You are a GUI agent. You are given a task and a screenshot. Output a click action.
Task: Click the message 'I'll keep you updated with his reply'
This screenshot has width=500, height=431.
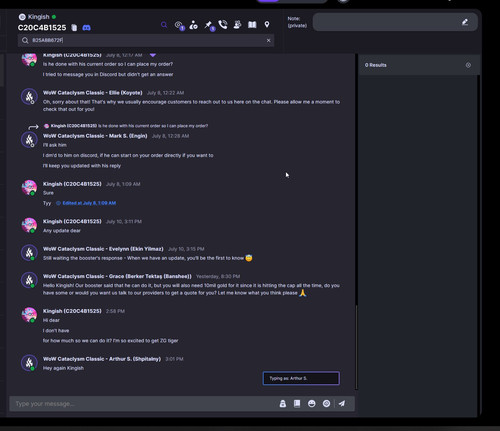click(x=82, y=166)
